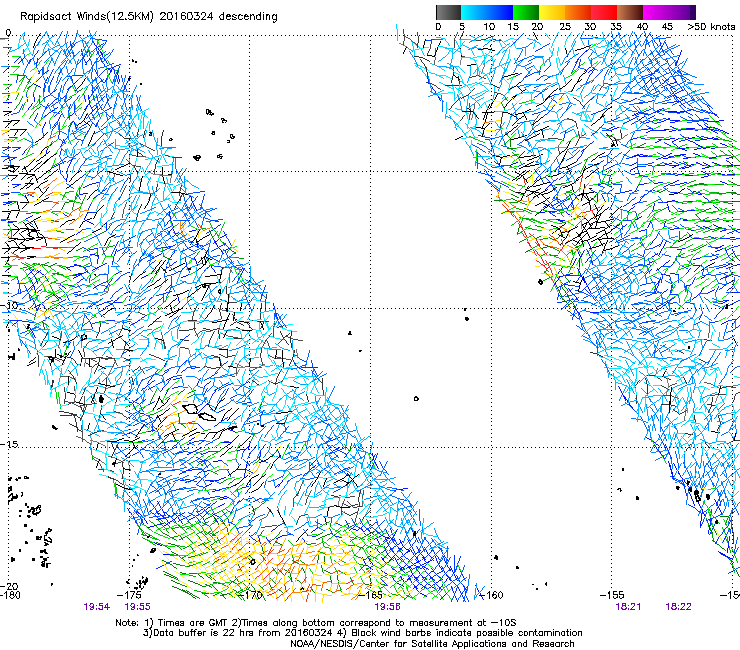This screenshot has width=740, height=650.
Task: Click the -20 latitude axis label
Action: point(9,586)
